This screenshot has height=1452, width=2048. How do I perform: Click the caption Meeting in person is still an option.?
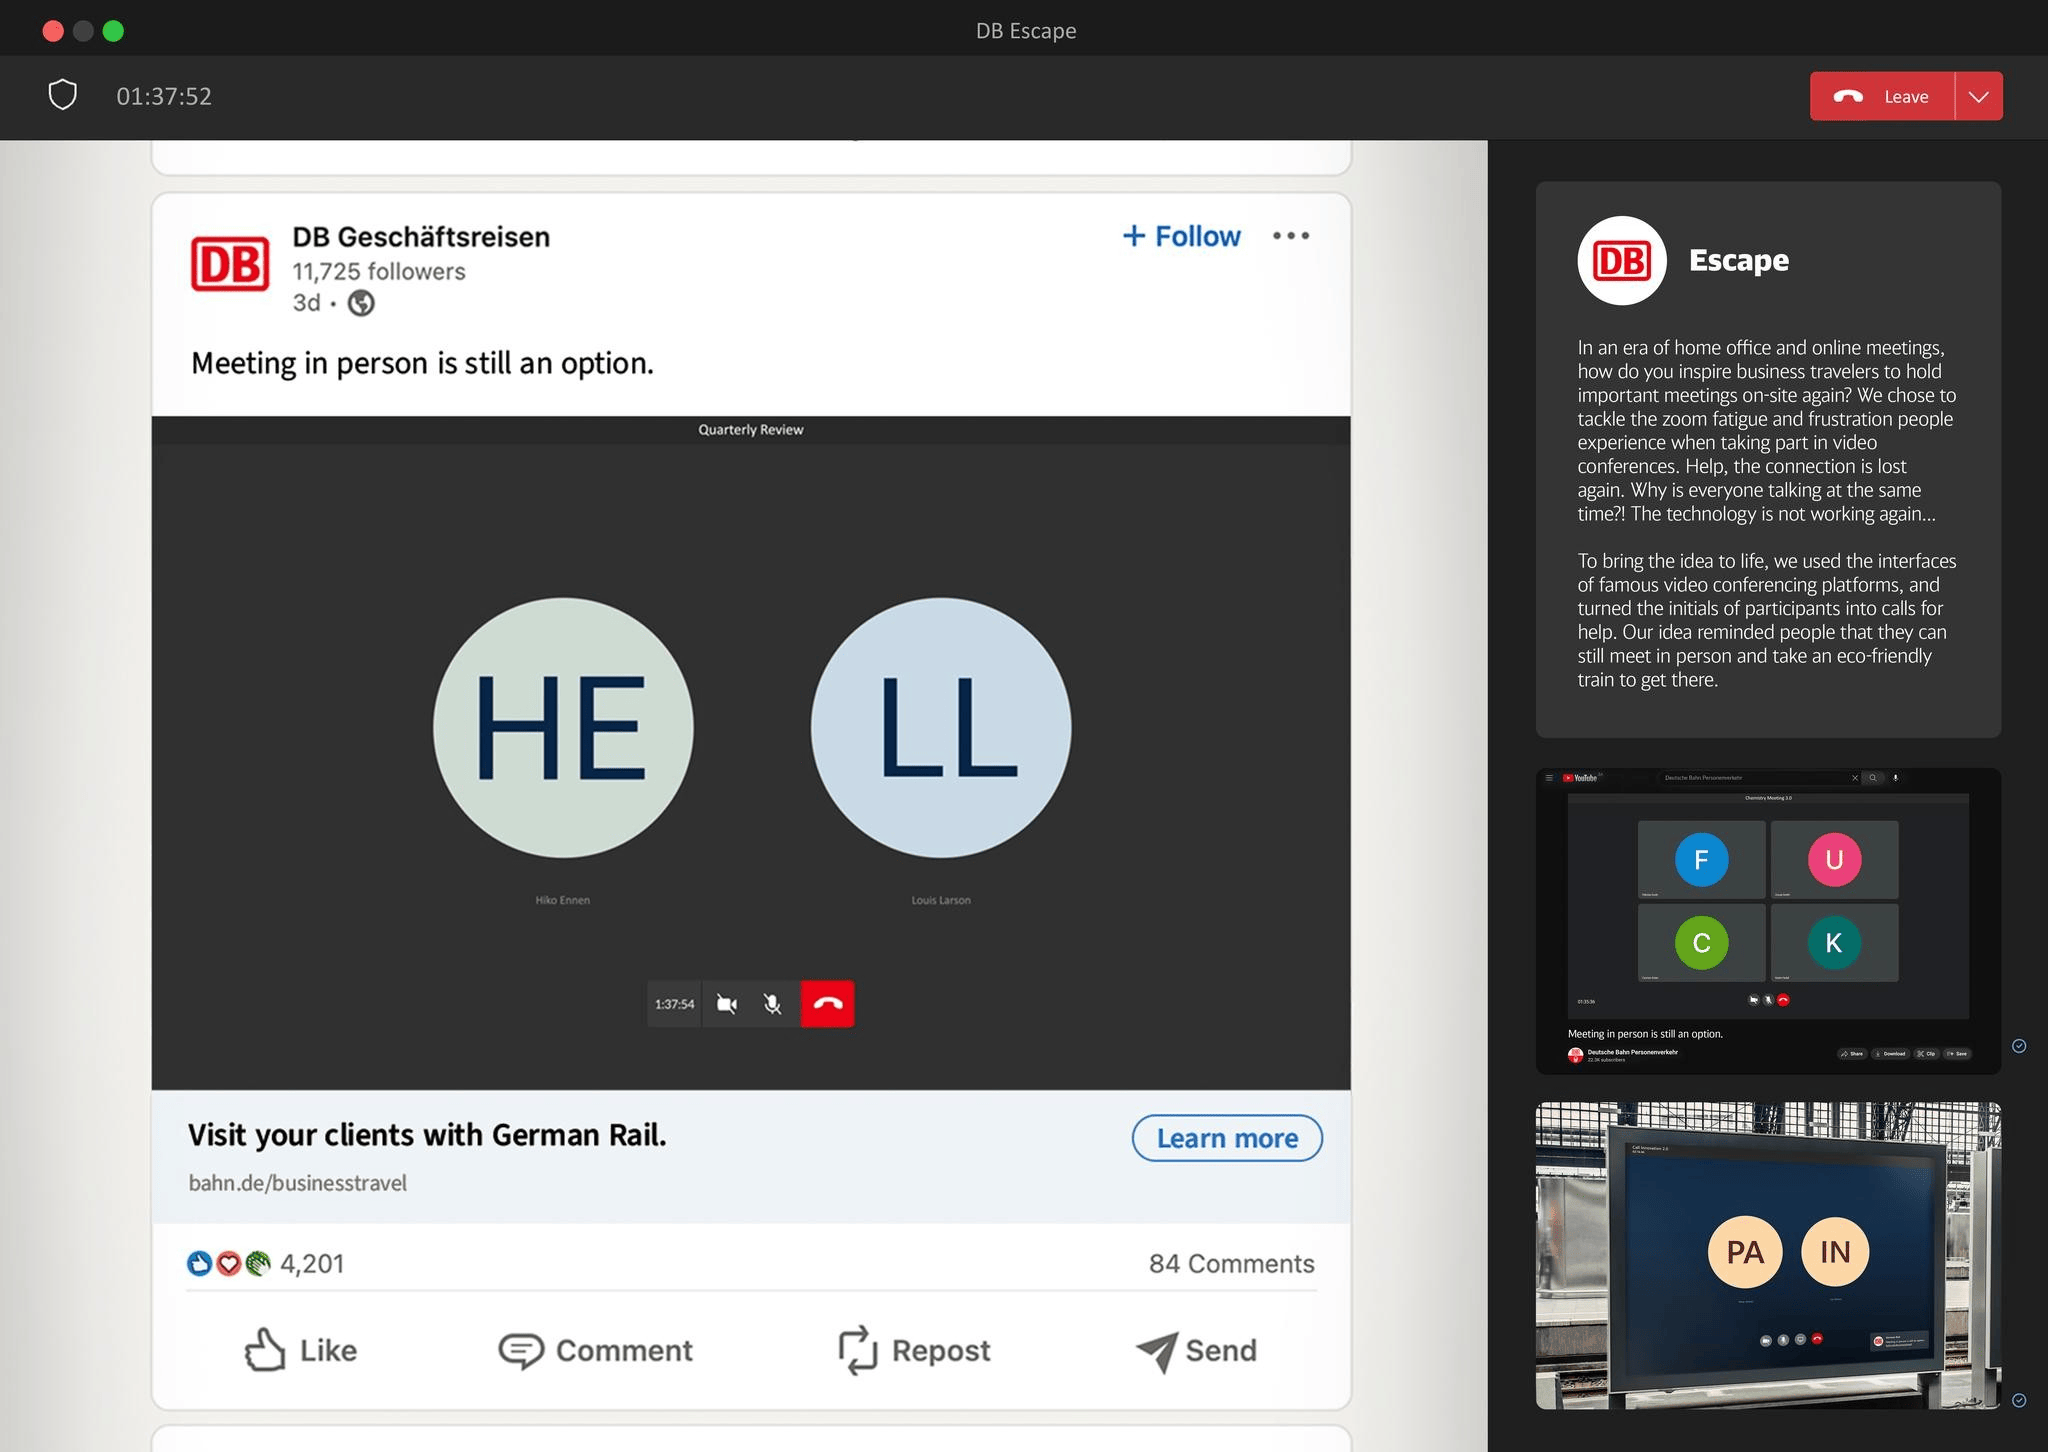pyautogui.click(x=422, y=363)
